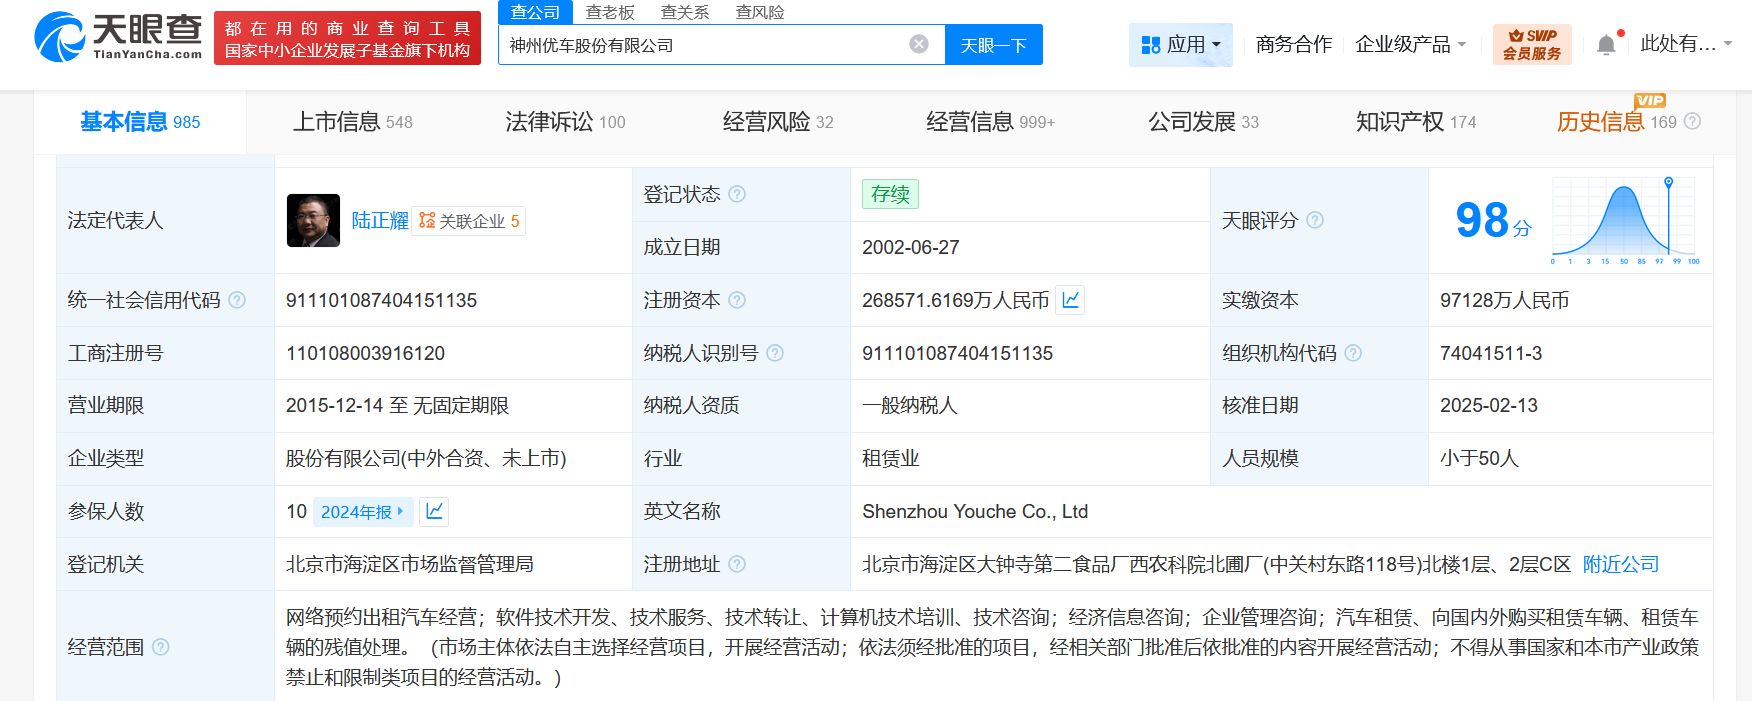Open the user account dropdown
Viewport: 1752px width, 701px height.
[x=1685, y=44]
